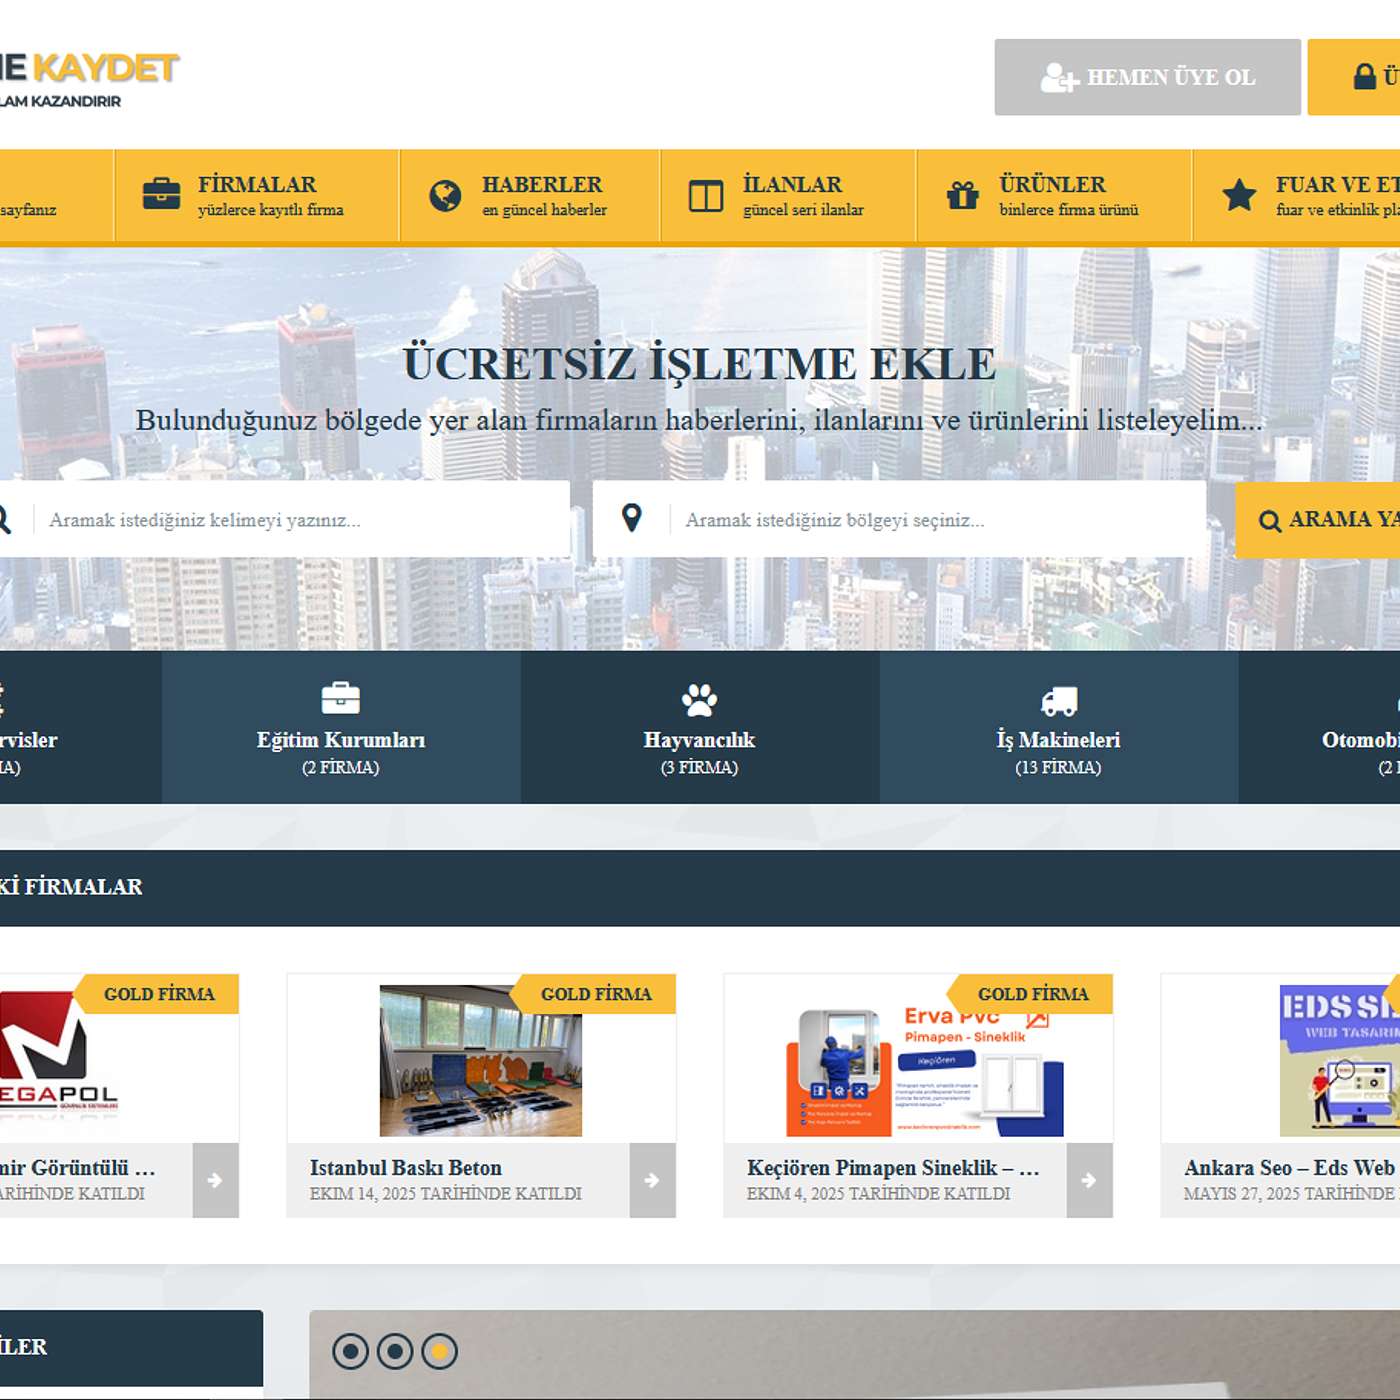1400x1400 pixels.
Task: Open the ÜRÜNLER menu item
Action: click(x=1054, y=196)
